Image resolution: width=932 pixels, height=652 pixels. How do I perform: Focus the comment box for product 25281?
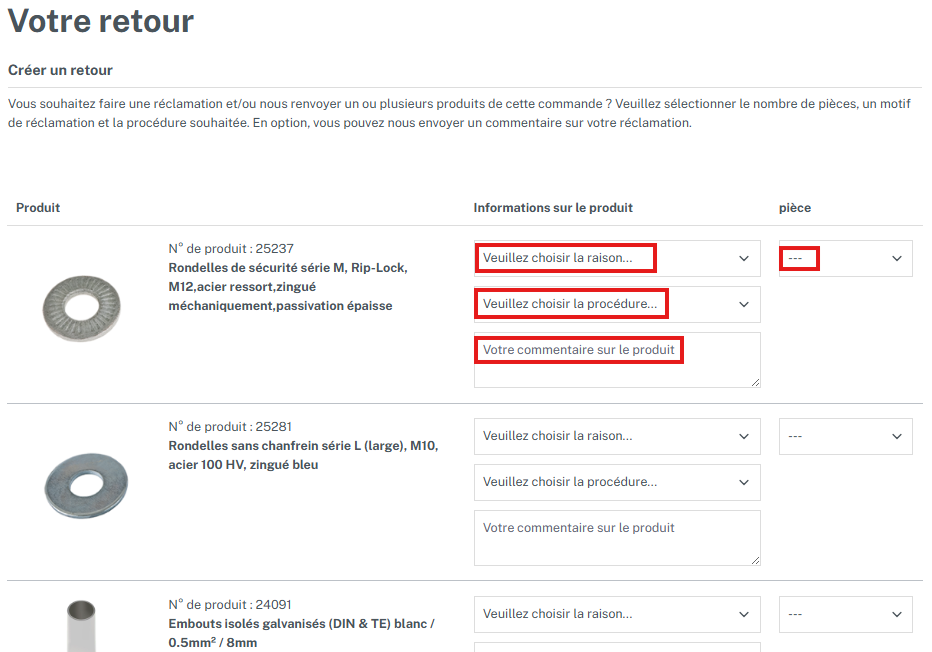tap(616, 537)
